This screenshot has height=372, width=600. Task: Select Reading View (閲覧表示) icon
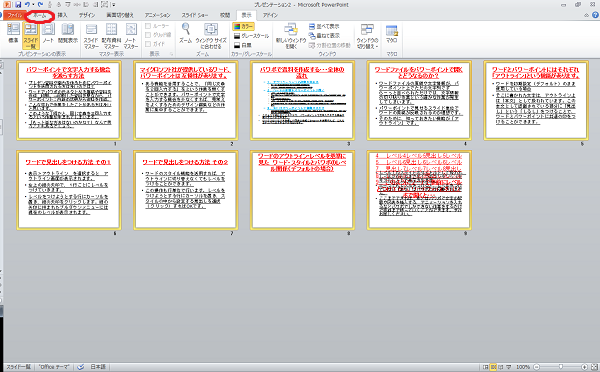[x=68, y=33]
